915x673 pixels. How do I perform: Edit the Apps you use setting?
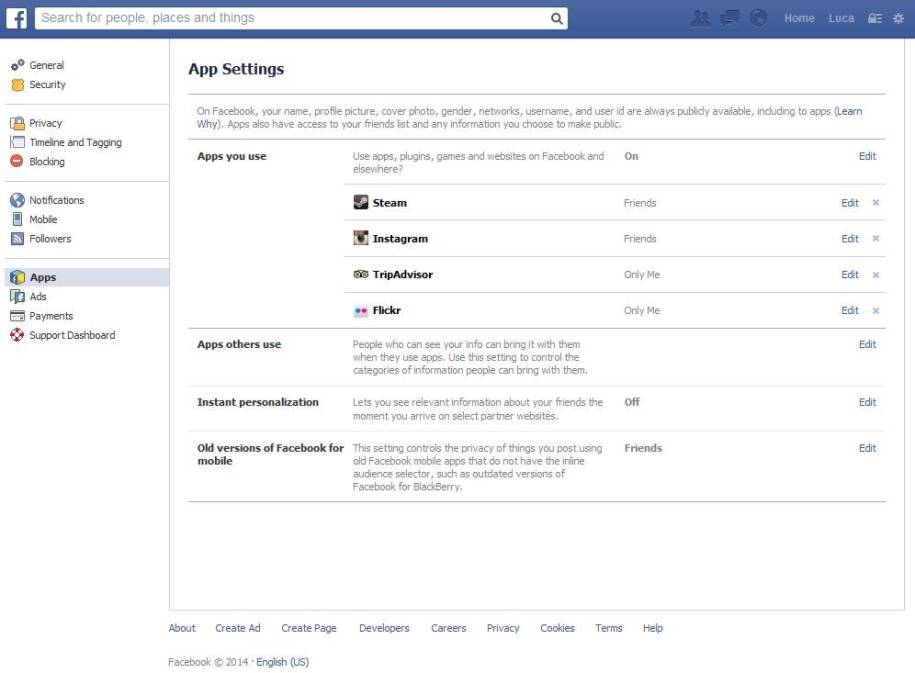point(867,156)
